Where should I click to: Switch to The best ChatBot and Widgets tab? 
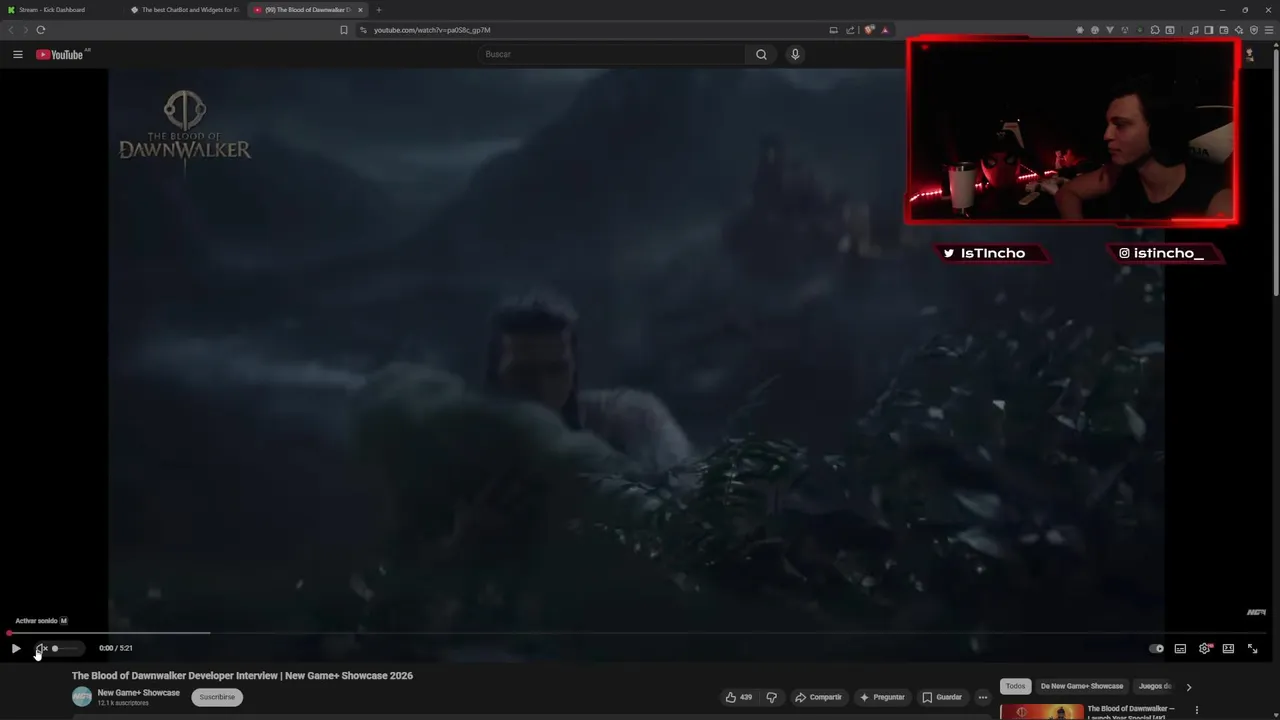(x=184, y=10)
